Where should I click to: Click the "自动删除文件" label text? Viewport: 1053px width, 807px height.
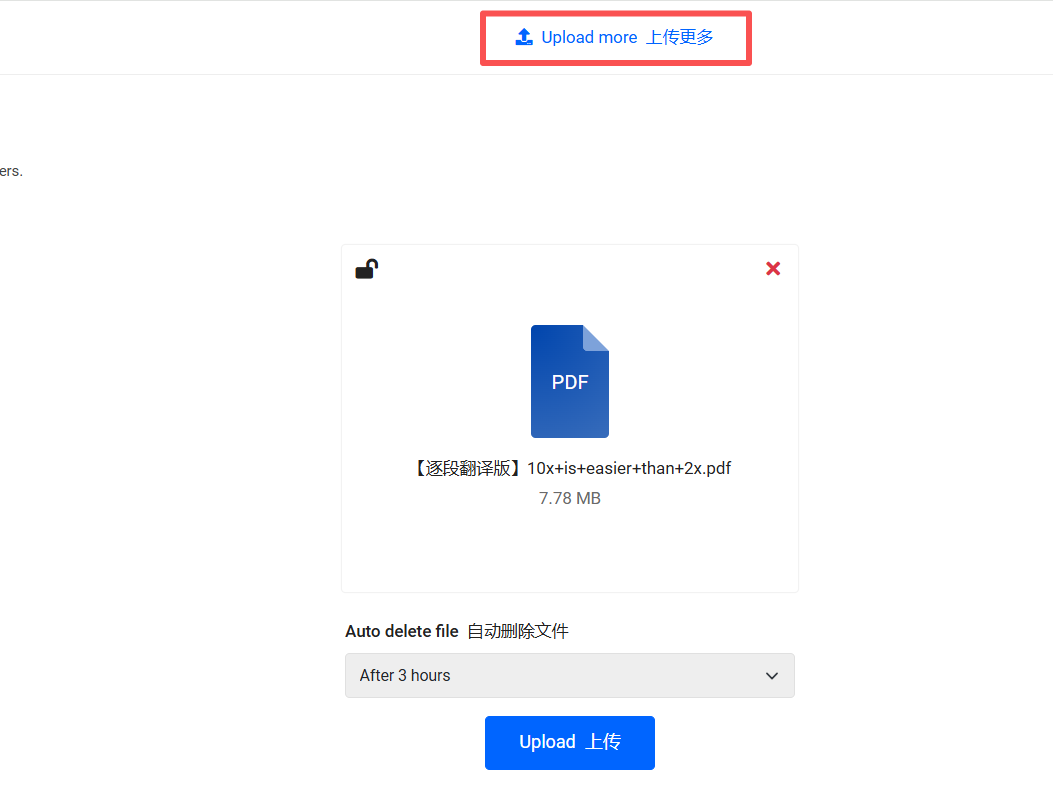(517, 631)
